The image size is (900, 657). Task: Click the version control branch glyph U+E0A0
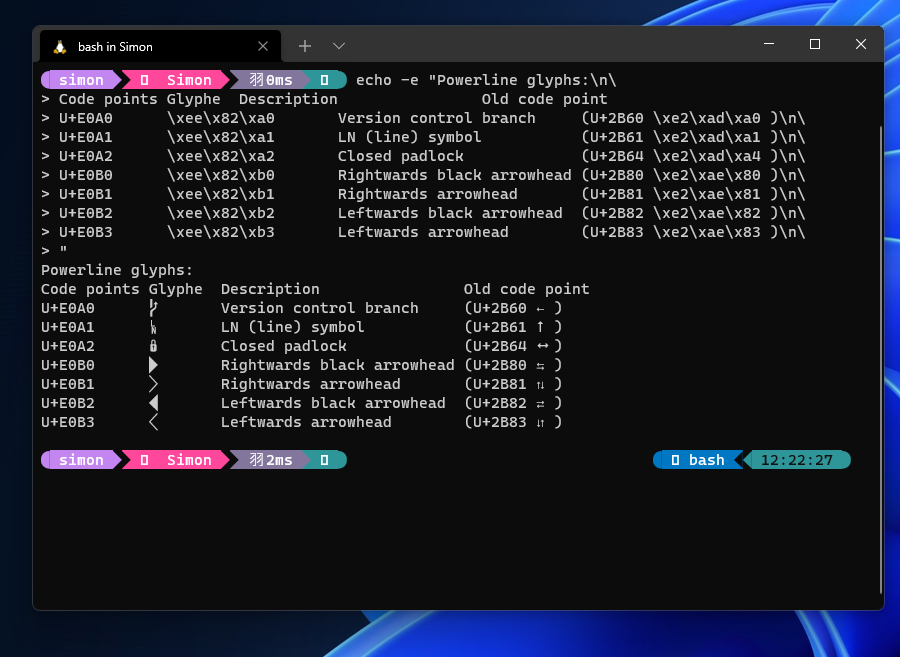152,308
